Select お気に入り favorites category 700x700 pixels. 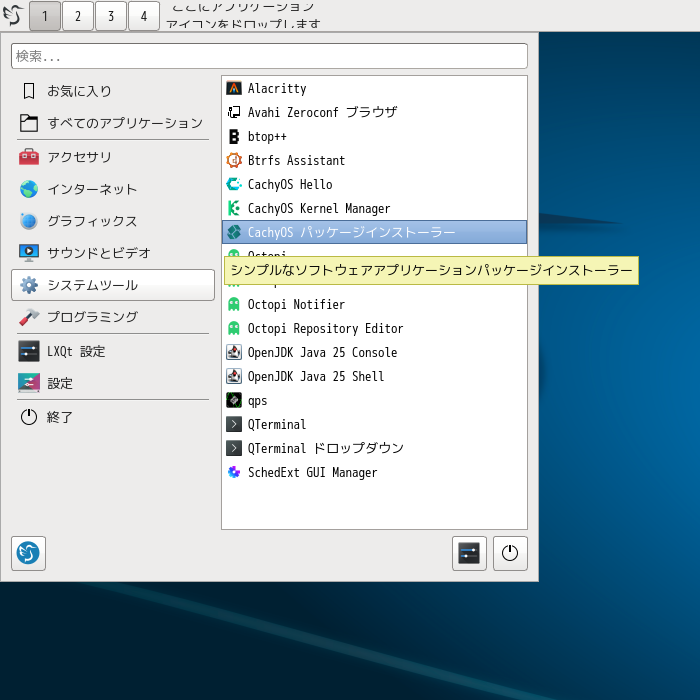113,91
